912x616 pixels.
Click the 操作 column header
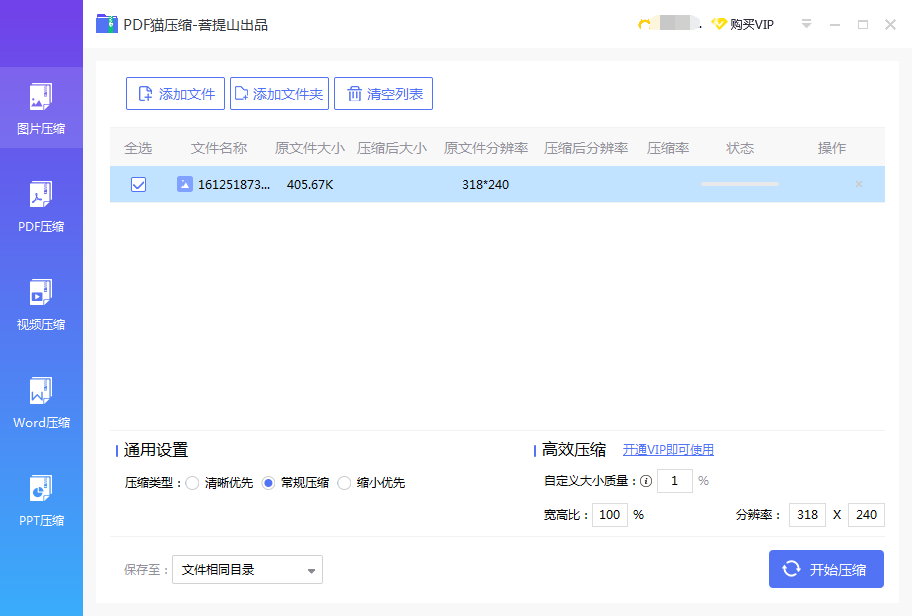coord(832,148)
